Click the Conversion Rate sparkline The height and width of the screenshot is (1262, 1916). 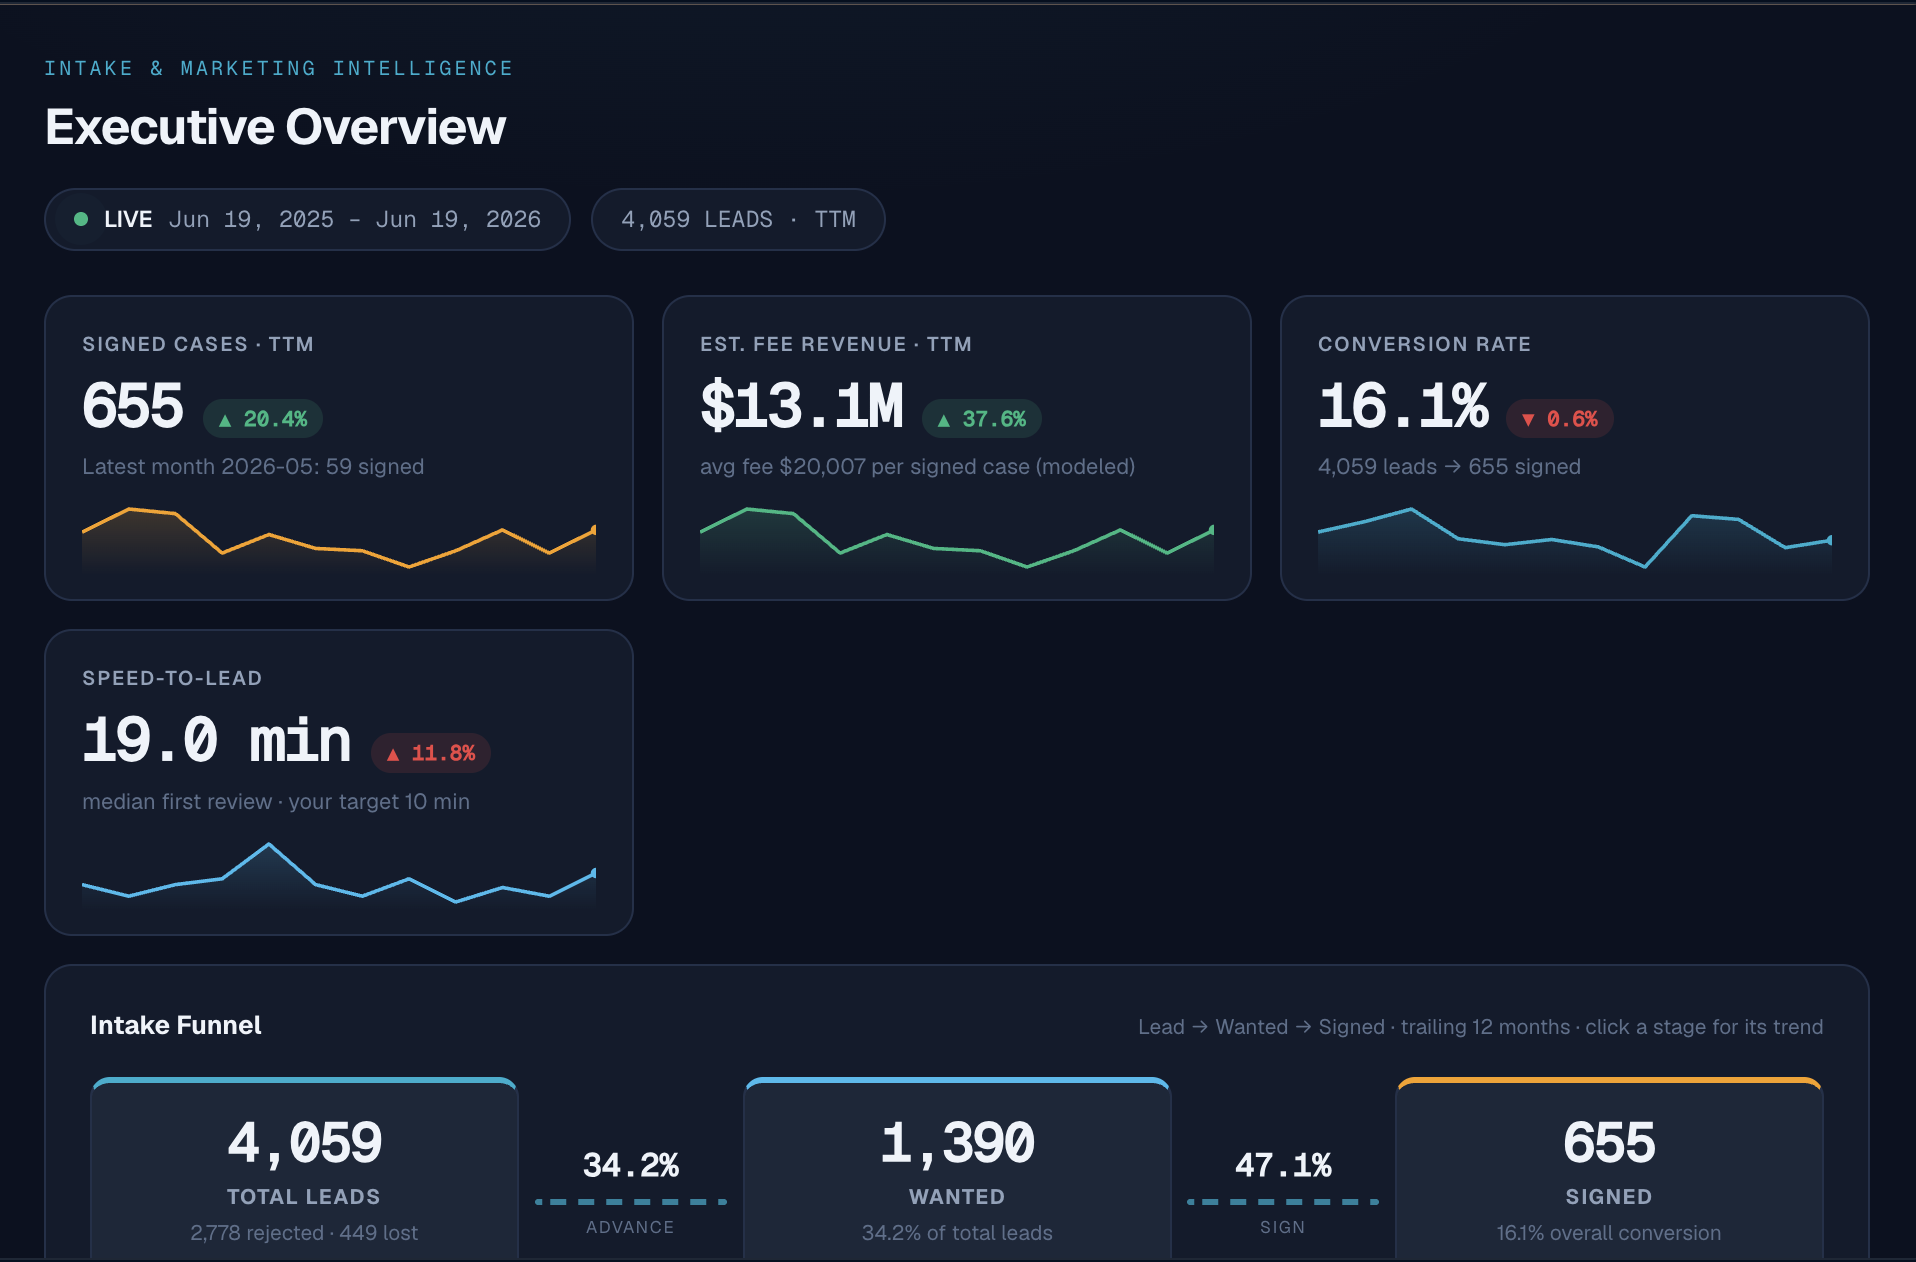[x=1575, y=538]
